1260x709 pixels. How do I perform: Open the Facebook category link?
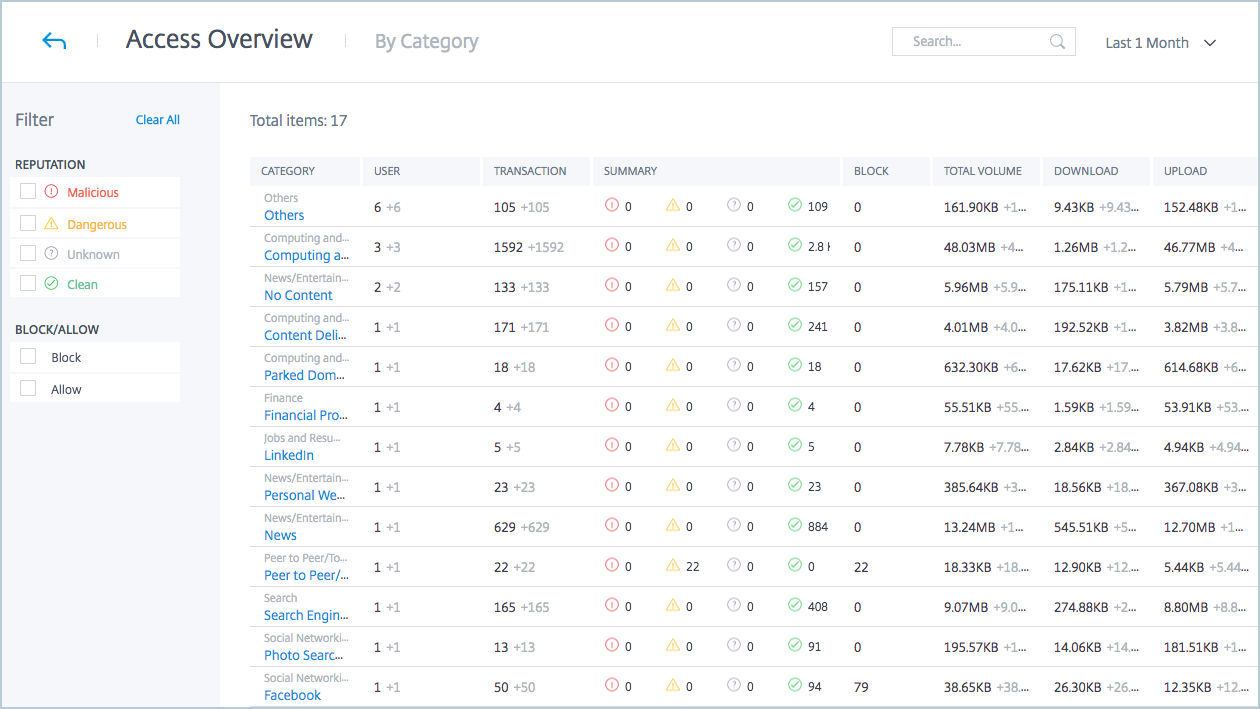[x=292, y=695]
